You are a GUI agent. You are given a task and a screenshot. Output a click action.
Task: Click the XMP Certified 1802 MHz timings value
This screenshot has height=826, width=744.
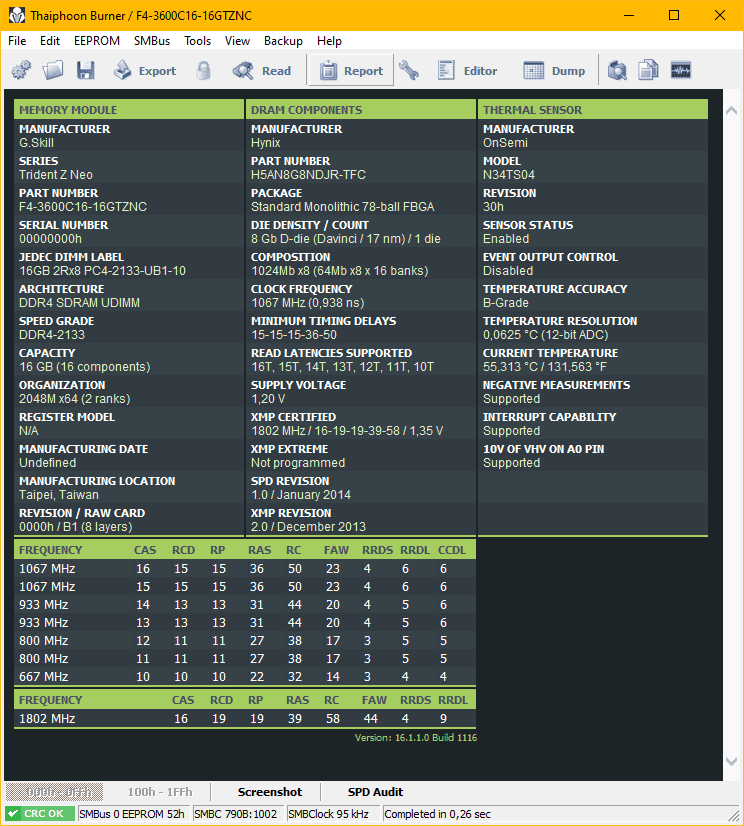point(347,430)
